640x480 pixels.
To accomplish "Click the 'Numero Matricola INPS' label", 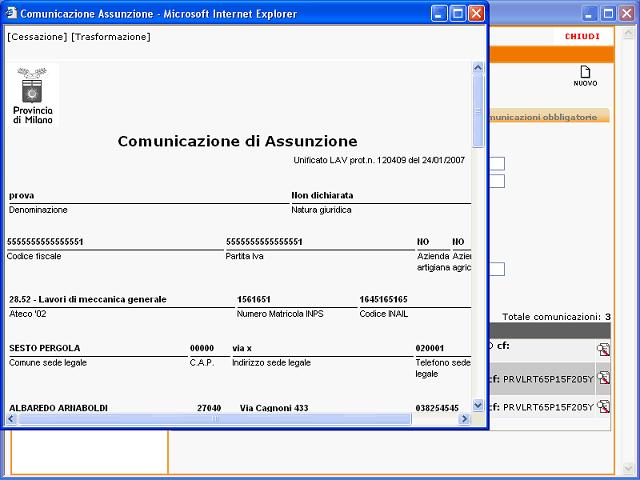I will (280, 314).
